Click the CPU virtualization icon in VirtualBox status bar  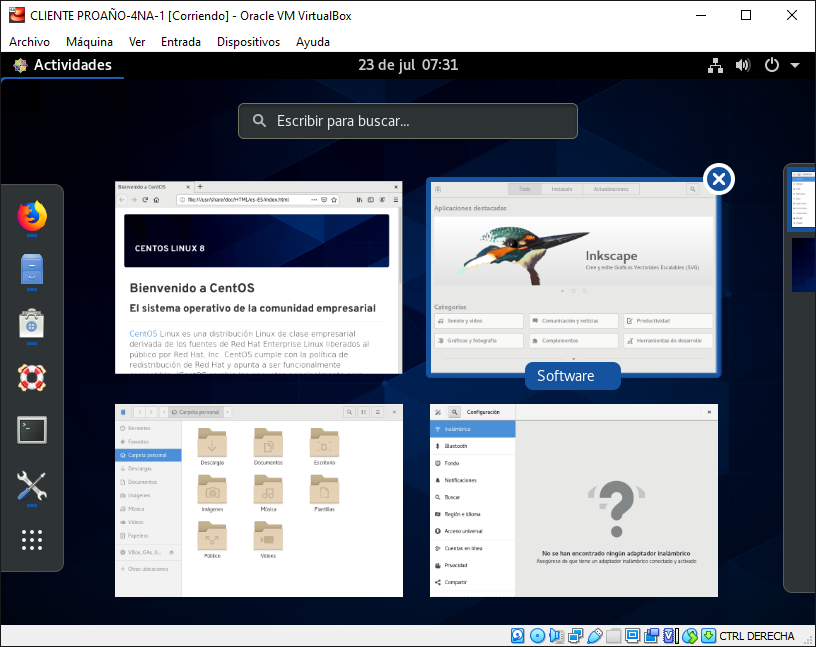click(670, 636)
